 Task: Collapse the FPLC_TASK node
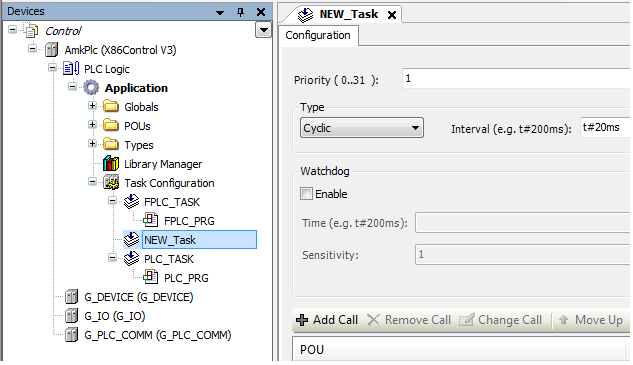click(112, 201)
